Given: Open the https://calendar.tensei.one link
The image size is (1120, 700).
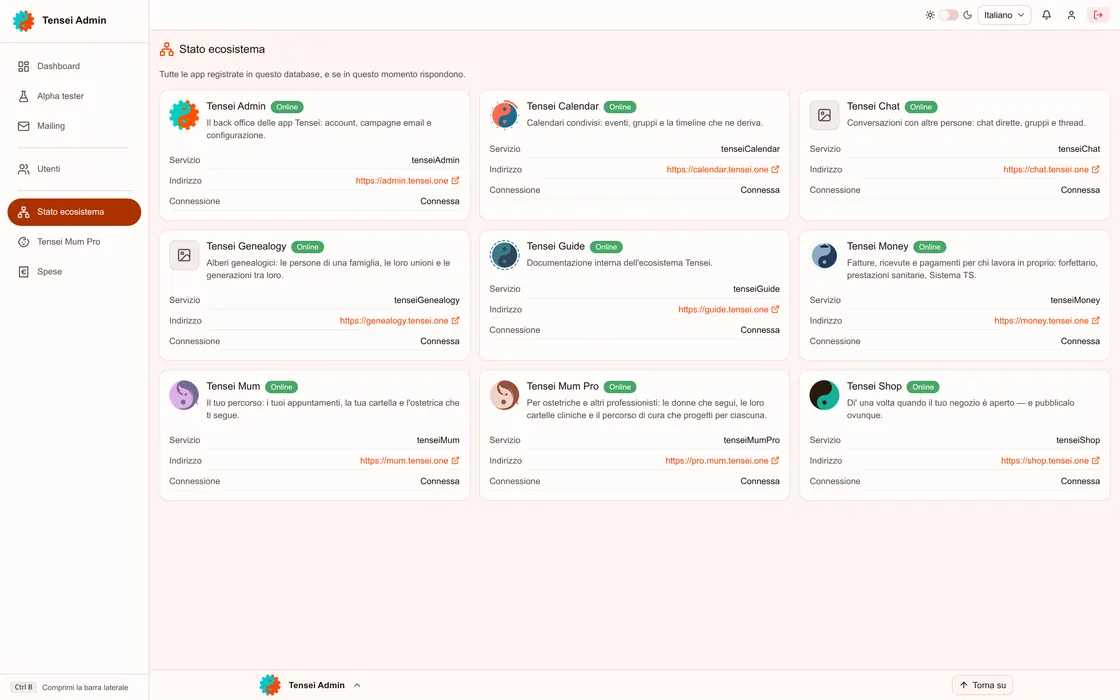Looking at the screenshot, I should 723,169.
